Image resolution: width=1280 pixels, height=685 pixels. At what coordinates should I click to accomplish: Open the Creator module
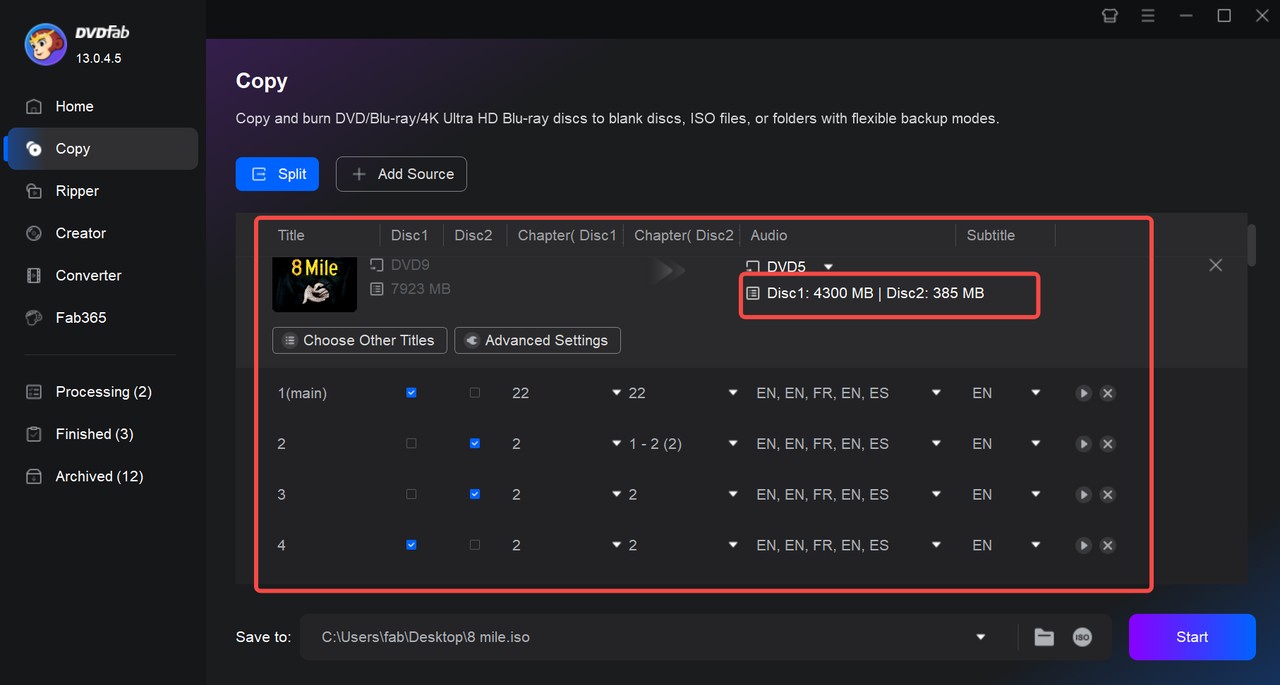(x=78, y=233)
